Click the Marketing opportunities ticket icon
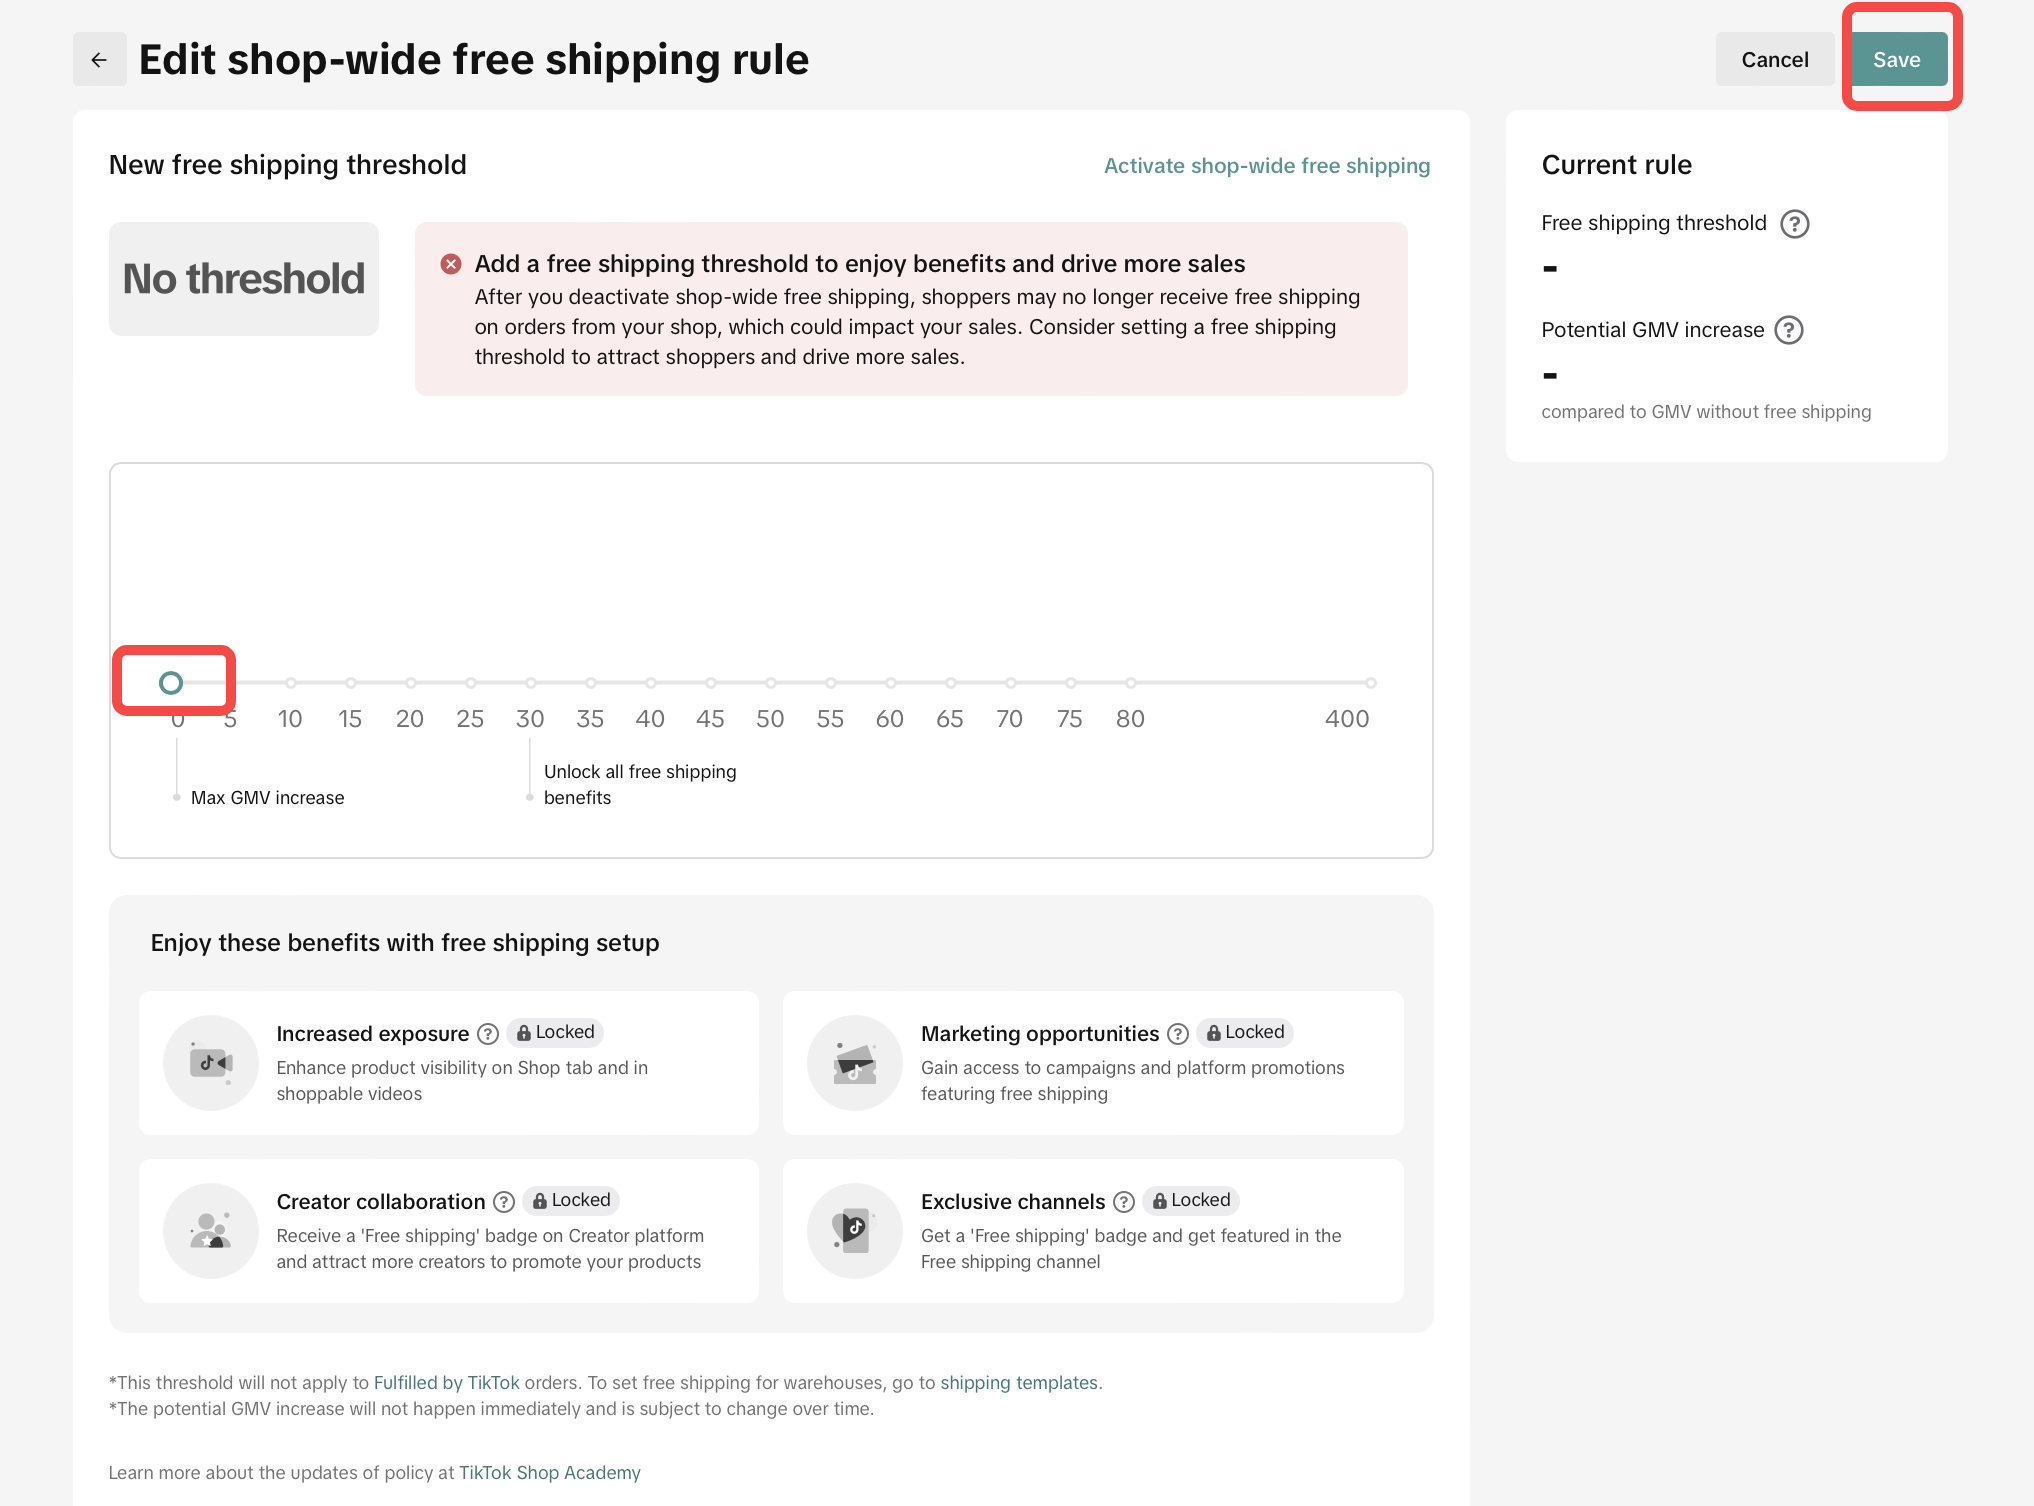2034x1506 pixels. [x=855, y=1063]
